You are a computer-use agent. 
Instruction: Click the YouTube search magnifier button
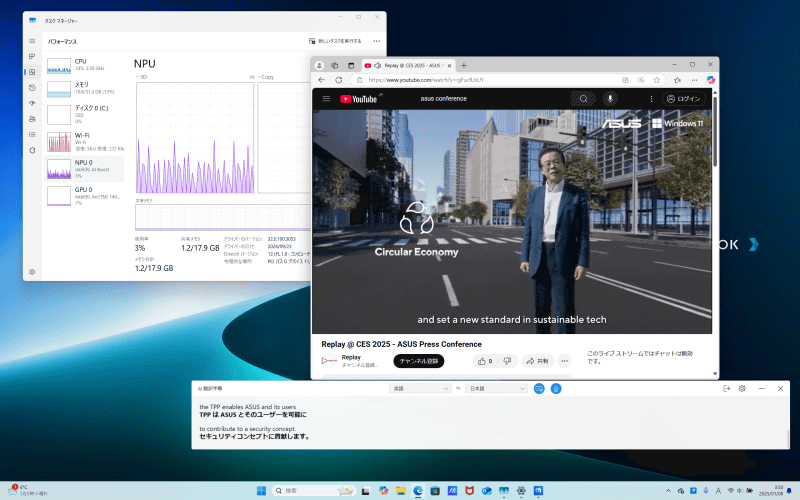tap(583, 99)
